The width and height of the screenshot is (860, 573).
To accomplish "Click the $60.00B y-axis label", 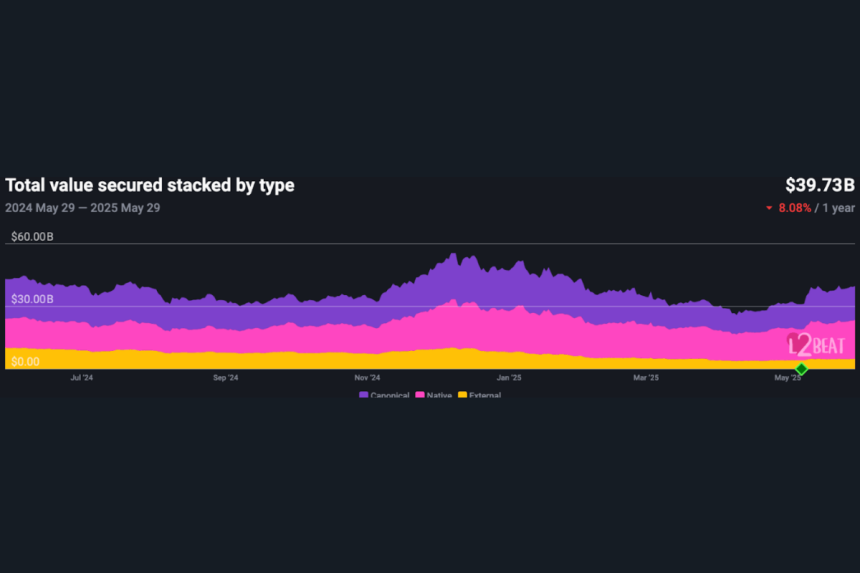I will coord(32,237).
